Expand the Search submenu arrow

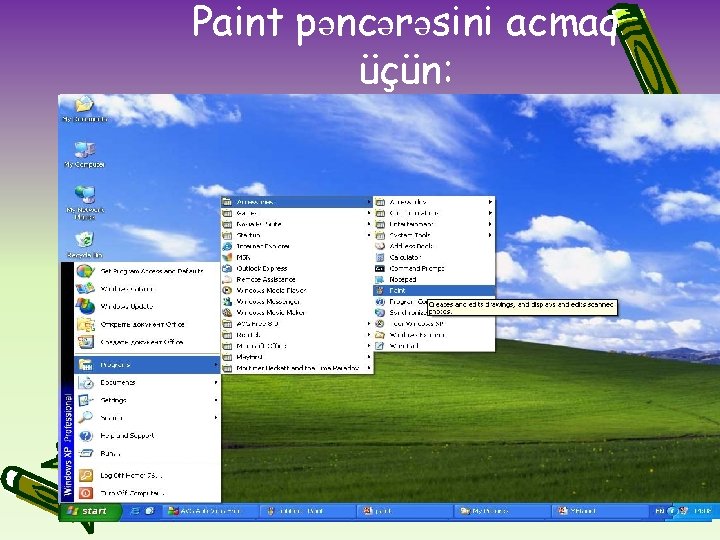tap(216, 418)
